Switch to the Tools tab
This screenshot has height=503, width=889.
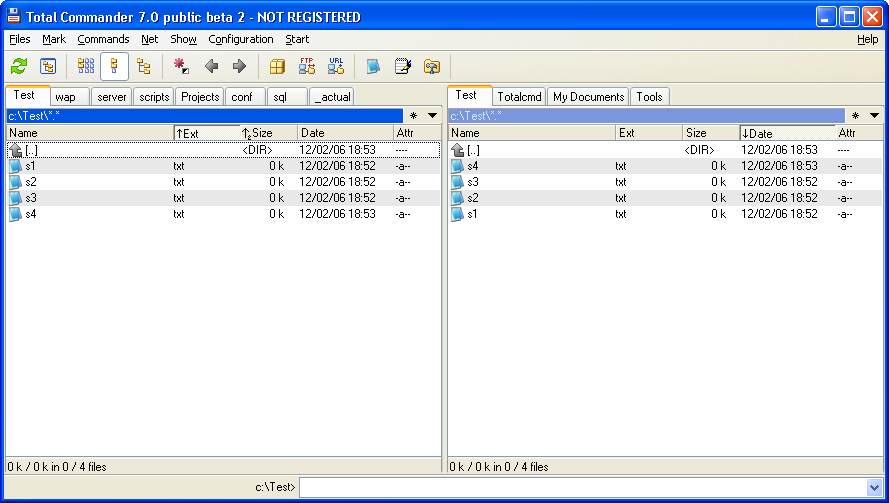tap(650, 97)
